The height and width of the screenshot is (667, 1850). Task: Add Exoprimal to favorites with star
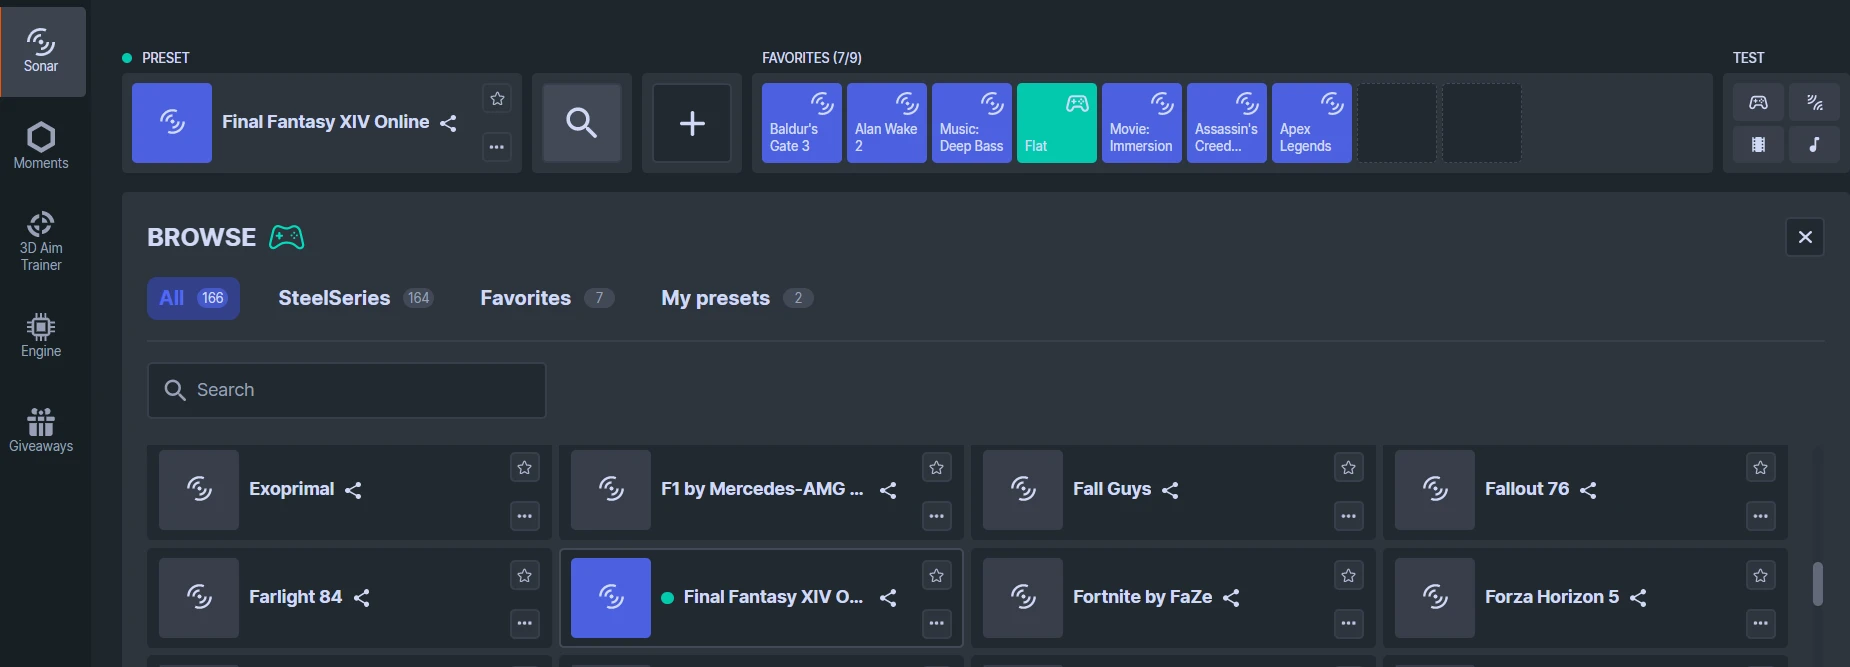pos(525,467)
